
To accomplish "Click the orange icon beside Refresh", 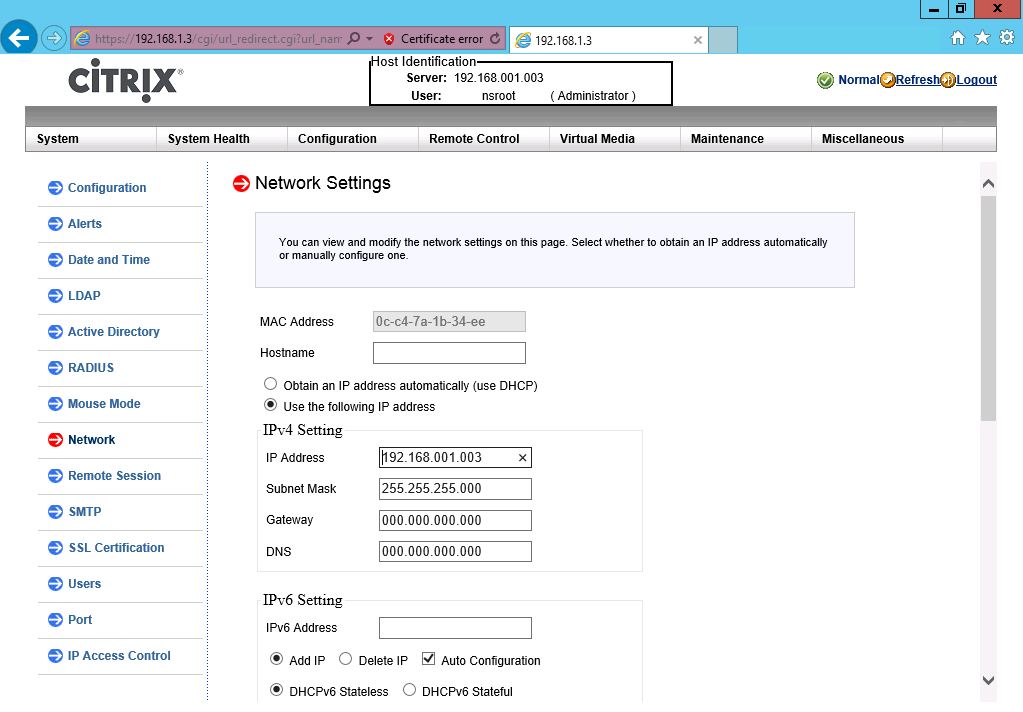I will (x=887, y=80).
